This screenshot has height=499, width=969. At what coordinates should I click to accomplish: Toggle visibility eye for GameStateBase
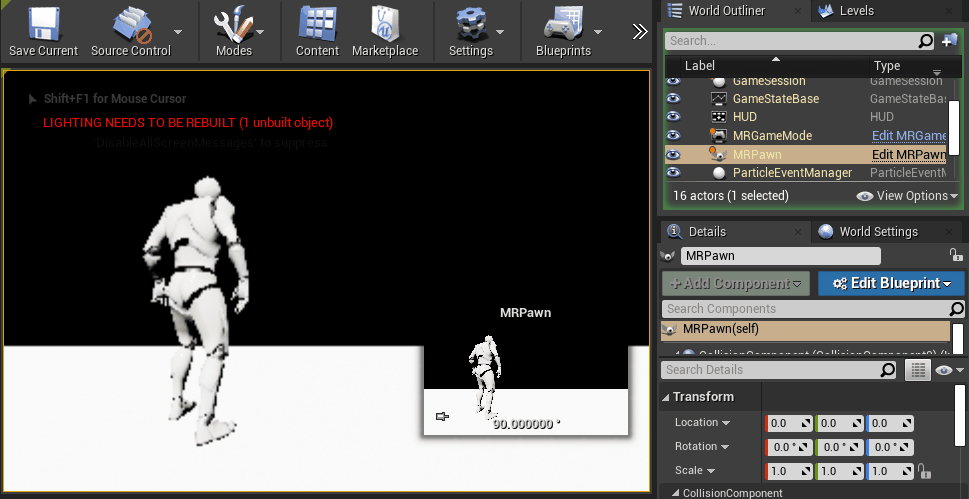673,99
